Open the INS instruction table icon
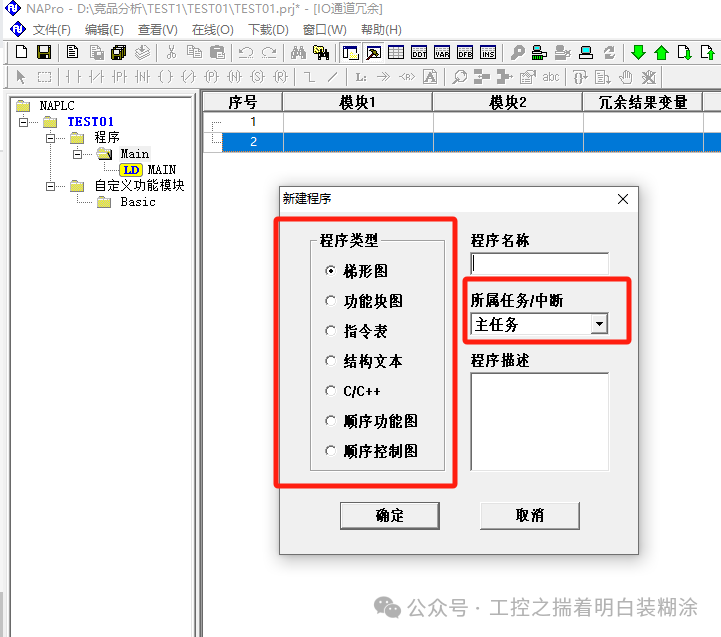 point(487,52)
